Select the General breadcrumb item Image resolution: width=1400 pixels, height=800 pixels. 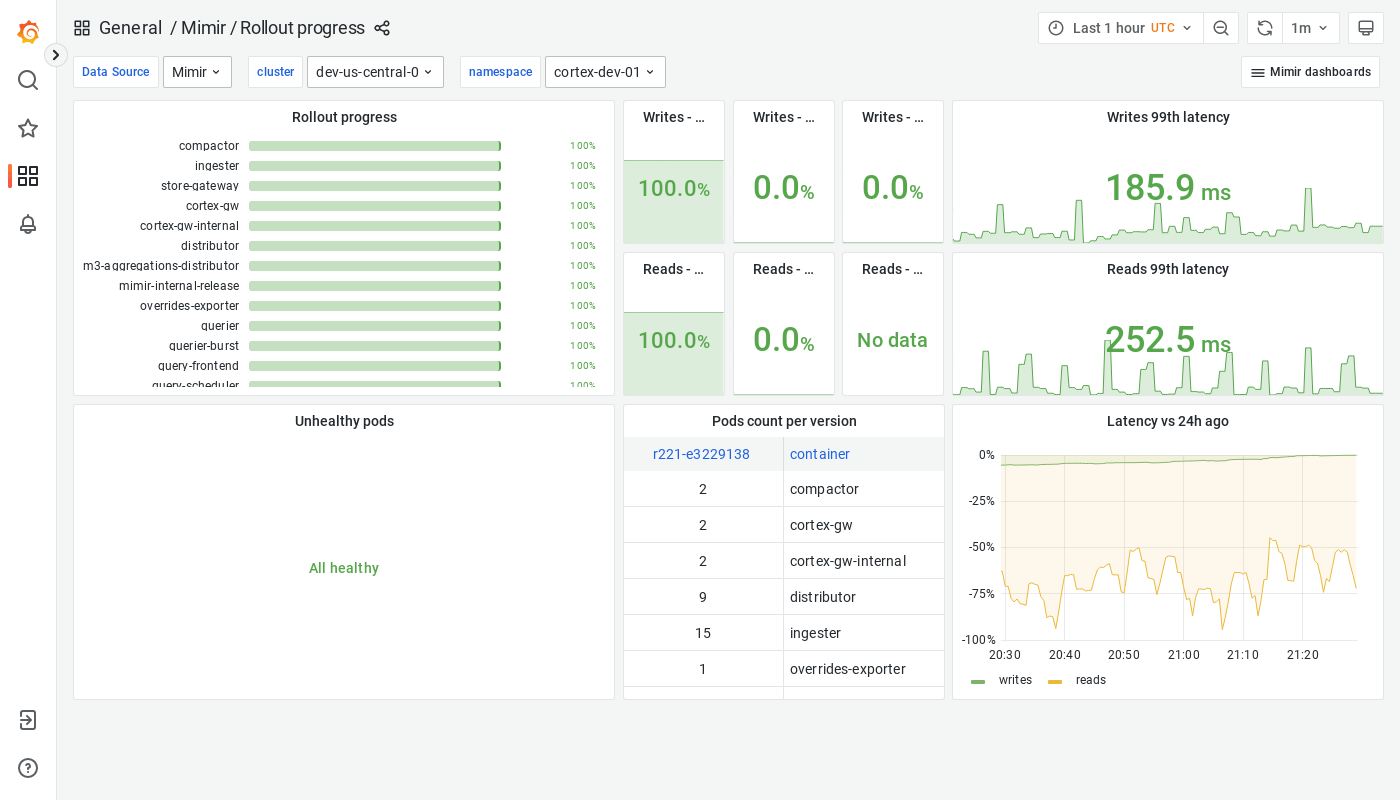click(131, 28)
